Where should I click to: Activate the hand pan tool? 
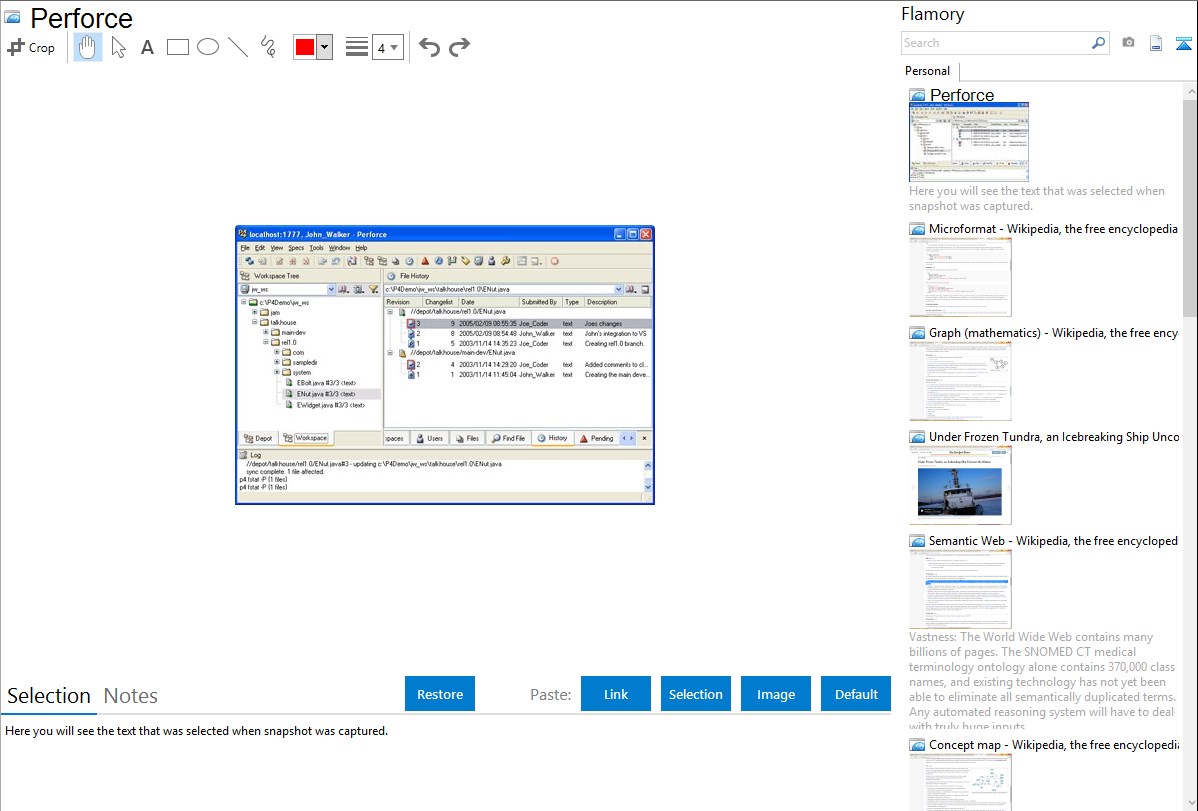87,47
